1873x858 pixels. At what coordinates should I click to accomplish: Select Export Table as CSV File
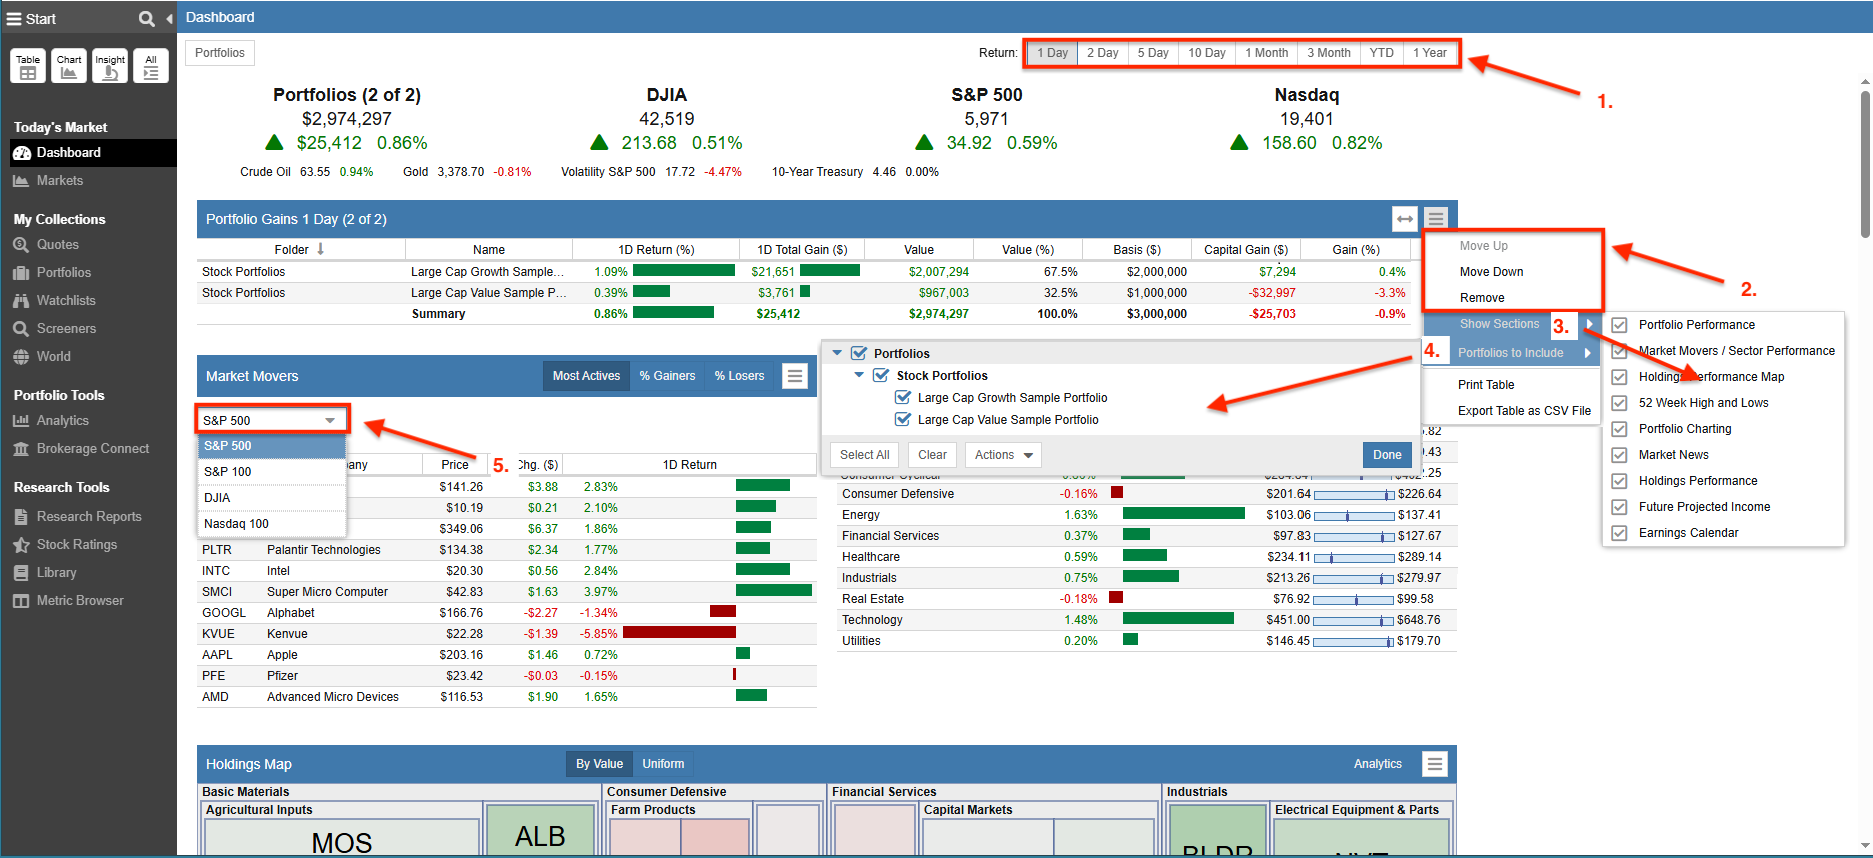click(1524, 411)
